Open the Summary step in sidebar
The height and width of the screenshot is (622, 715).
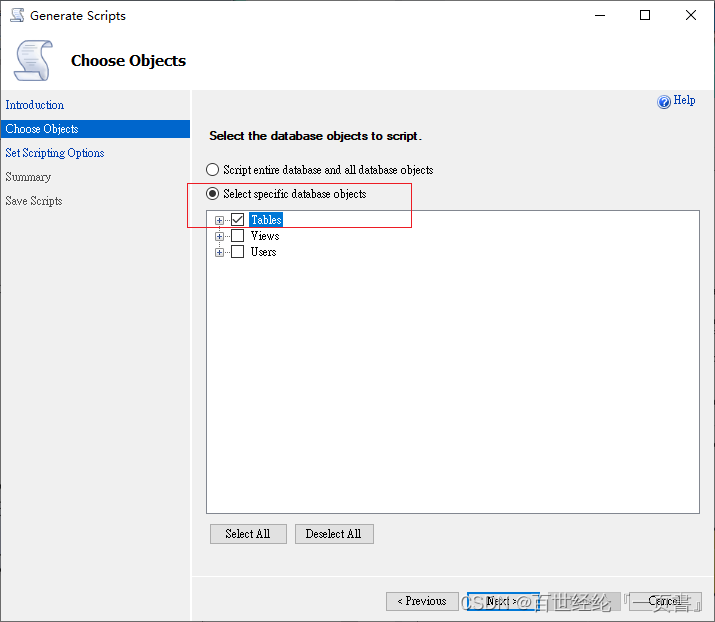[28, 177]
